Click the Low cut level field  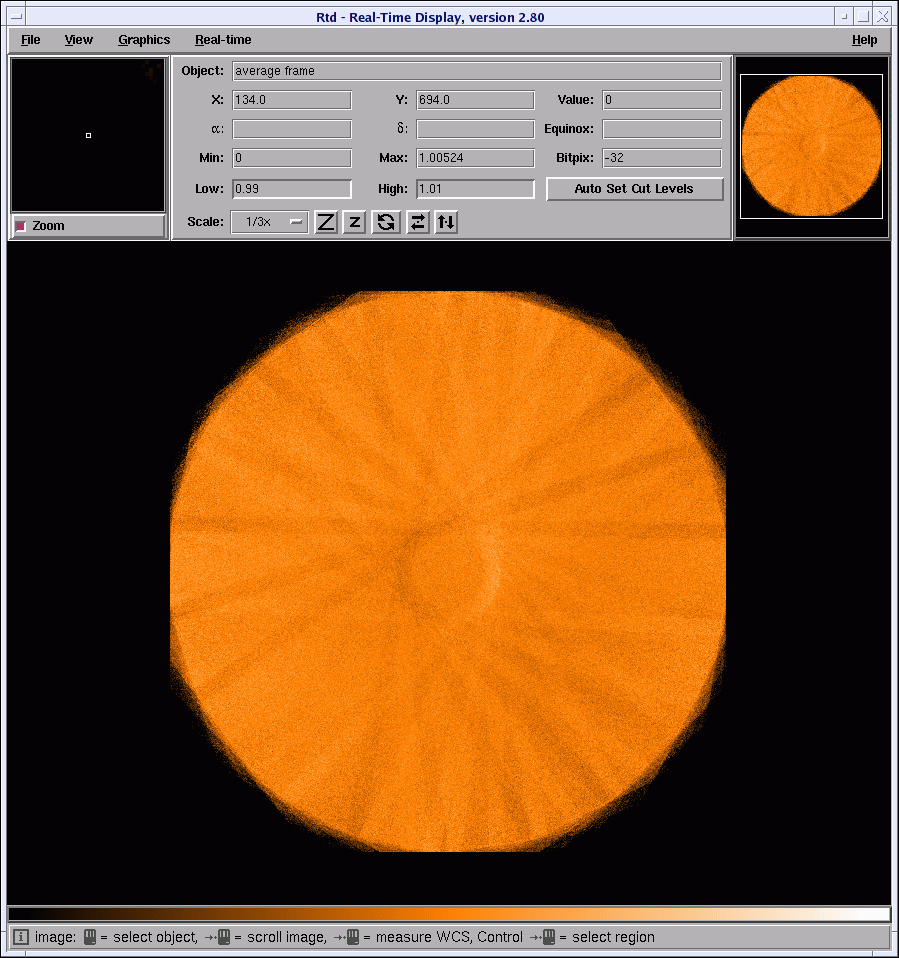292,189
